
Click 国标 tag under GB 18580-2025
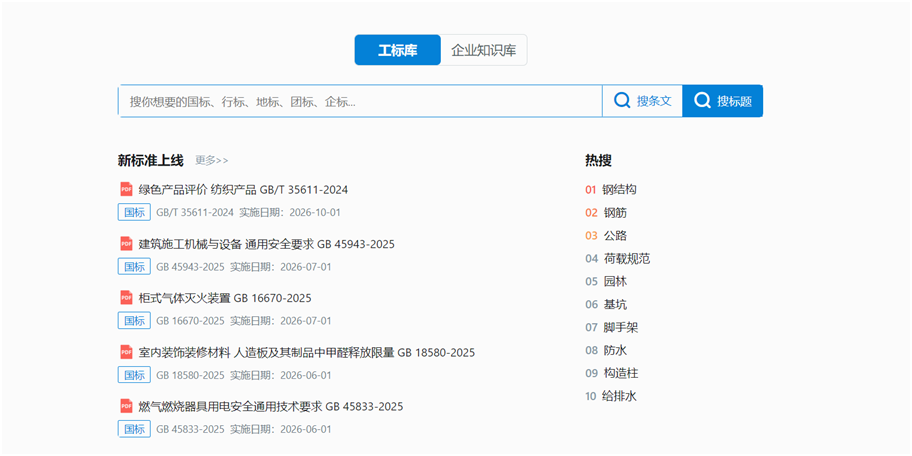coord(134,375)
